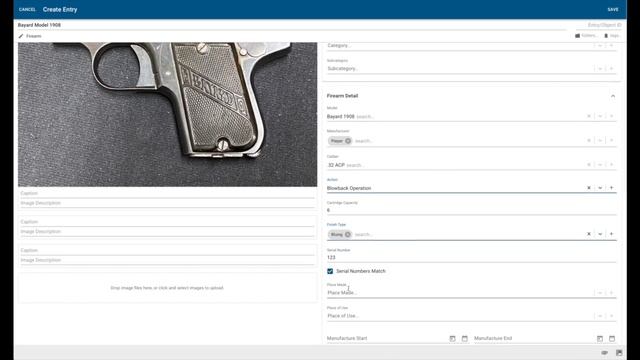This screenshot has width=640, height=360.
Task: Open the Place Made dropdown arrow
Action: click(x=600, y=293)
